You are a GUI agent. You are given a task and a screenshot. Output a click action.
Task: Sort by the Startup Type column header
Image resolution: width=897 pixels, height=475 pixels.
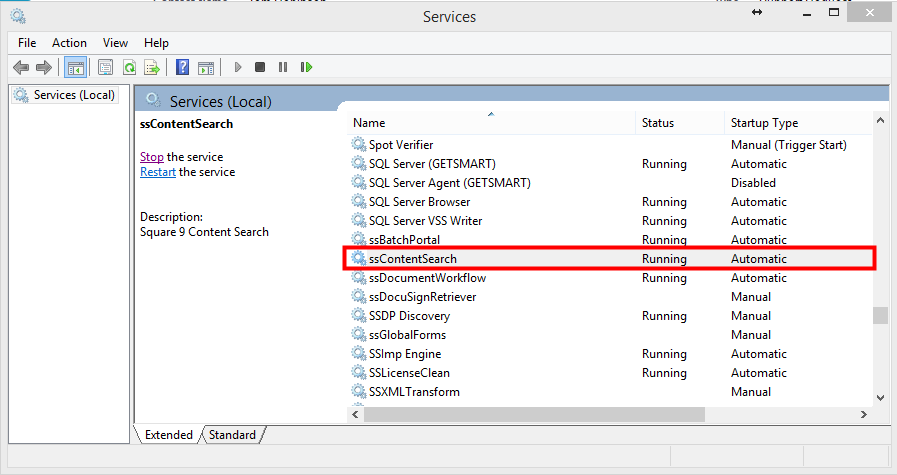[x=764, y=123]
